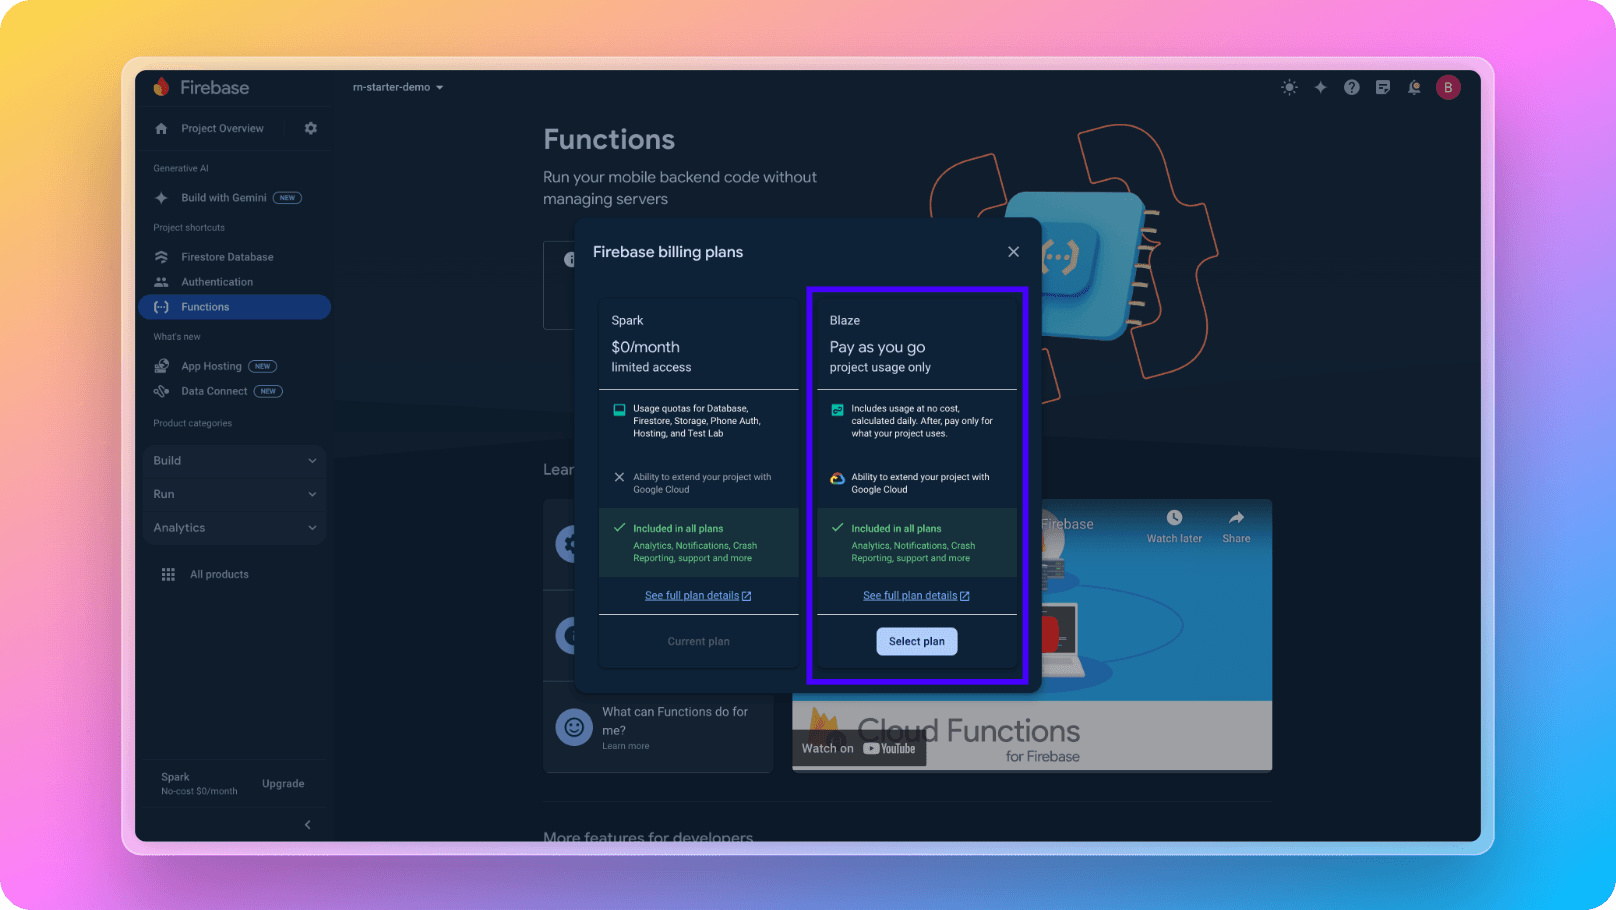
Task: Open Project Overview in sidebar
Action: pyautogui.click(x=222, y=129)
